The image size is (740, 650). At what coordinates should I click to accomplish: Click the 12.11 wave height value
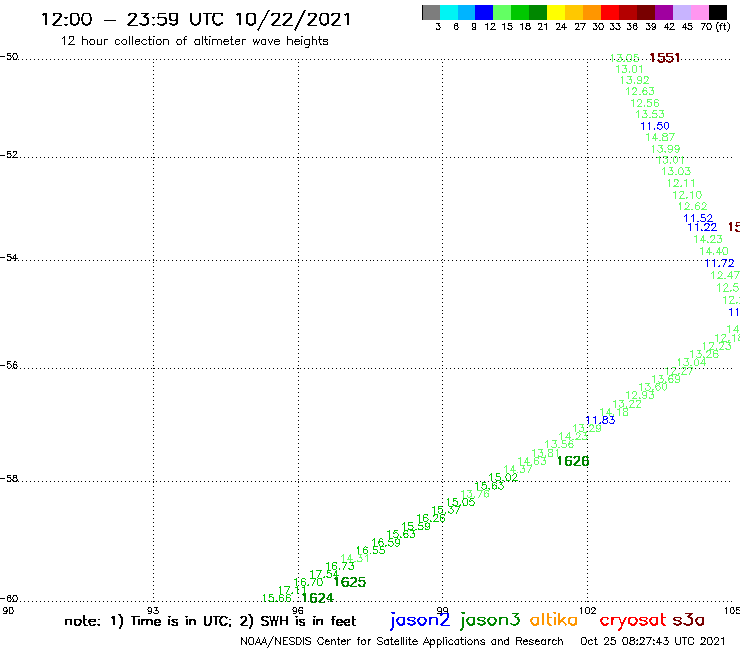(681, 183)
